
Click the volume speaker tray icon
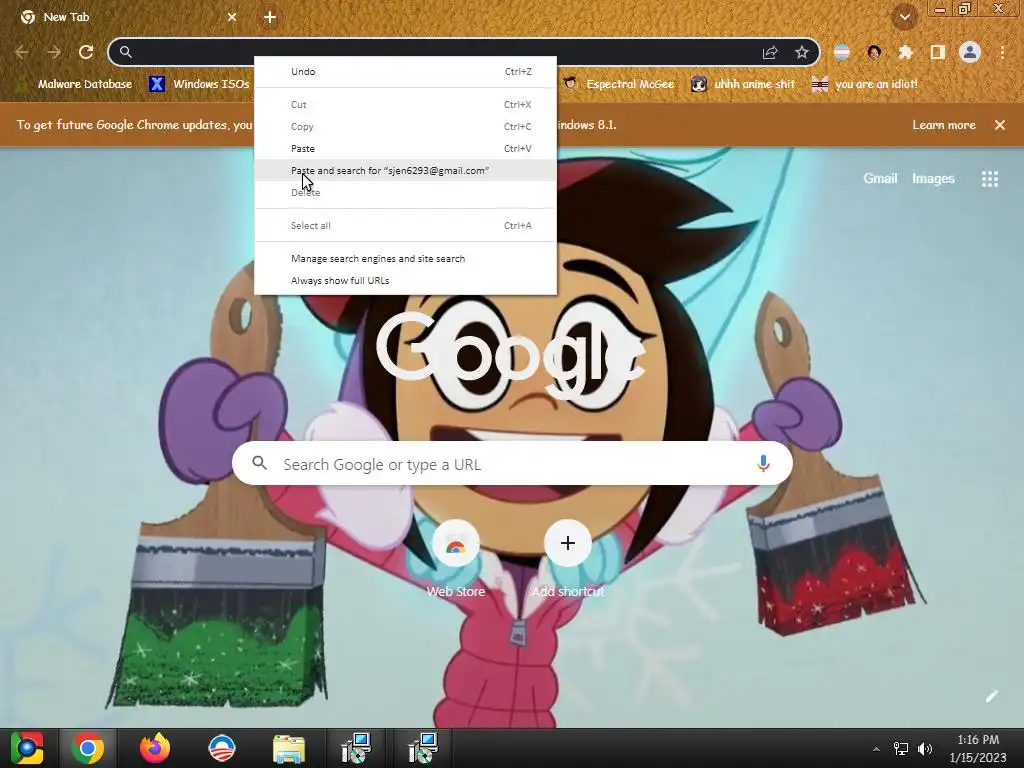pyautogui.click(x=925, y=749)
